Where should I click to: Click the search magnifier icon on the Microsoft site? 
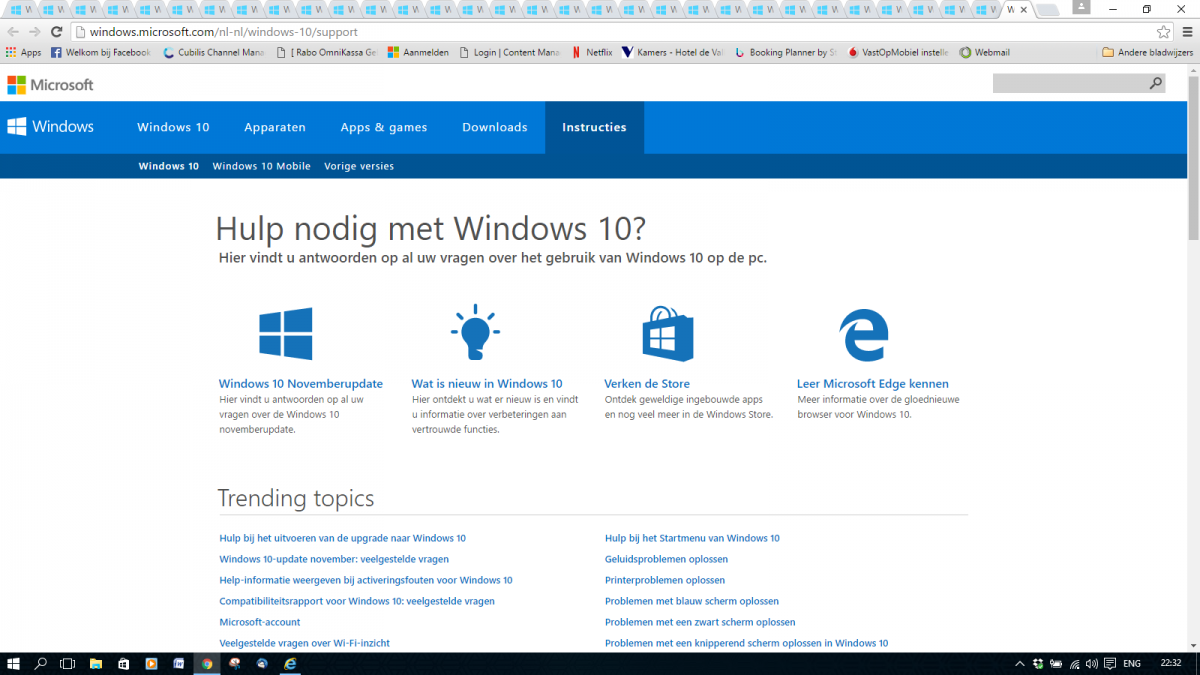point(1156,84)
